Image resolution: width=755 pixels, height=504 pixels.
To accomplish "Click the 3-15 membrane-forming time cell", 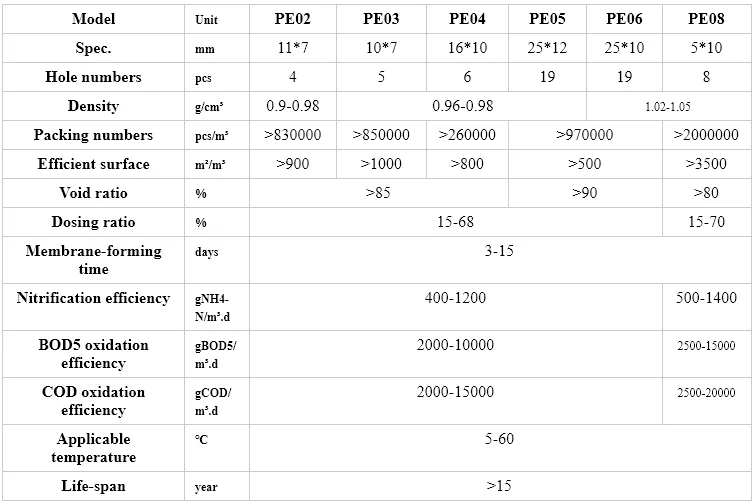I will click(x=499, y=251).
